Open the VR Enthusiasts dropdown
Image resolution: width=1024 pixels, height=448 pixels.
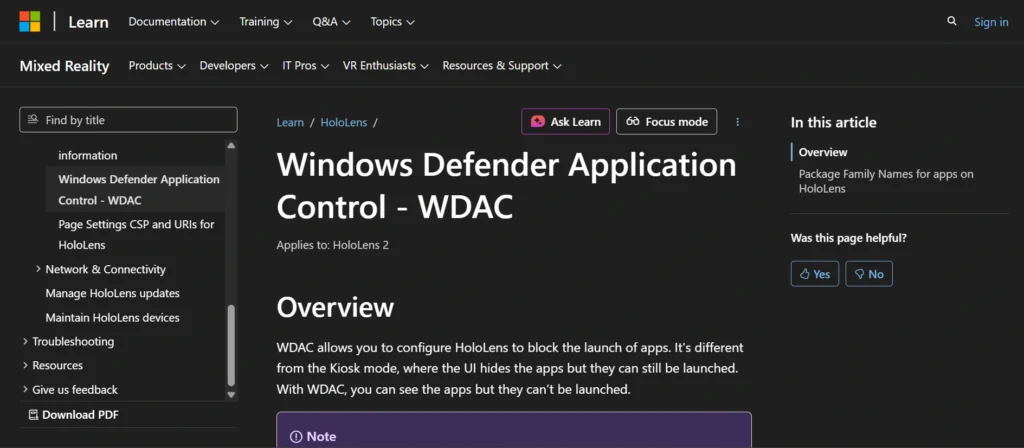385,65
